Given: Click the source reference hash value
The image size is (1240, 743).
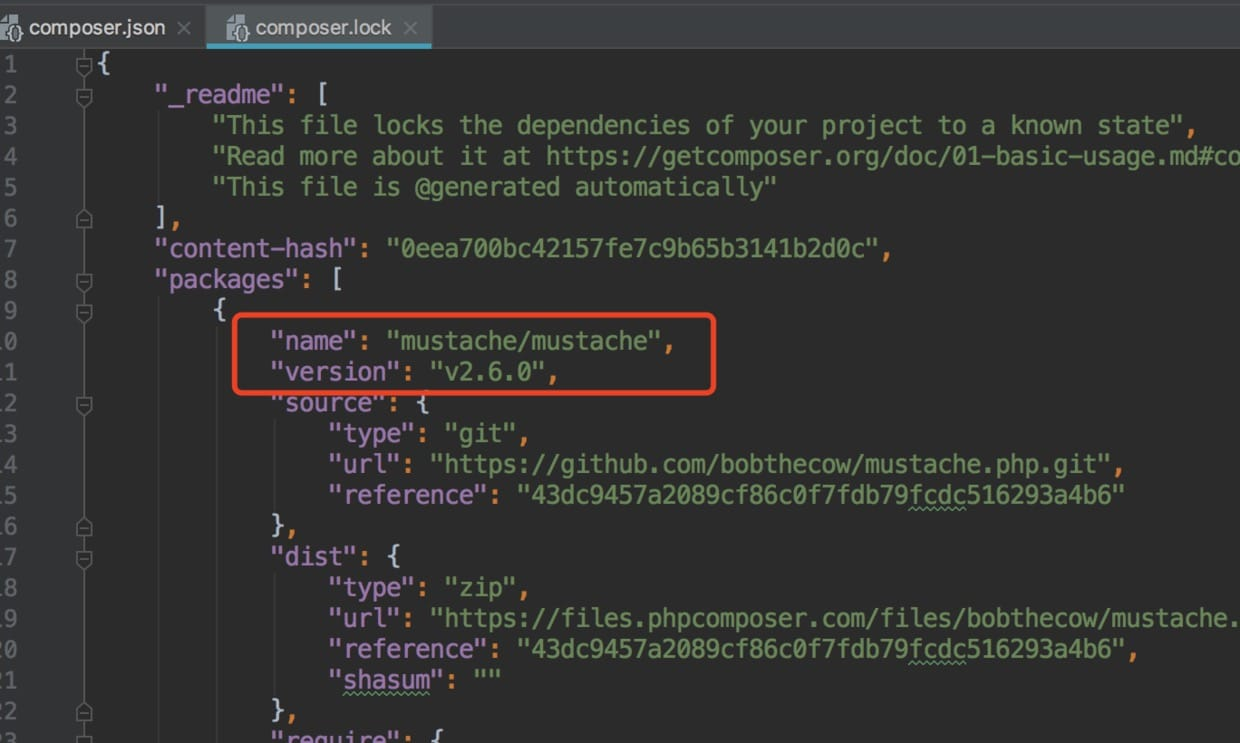Looking at the screenshot, I should pos(821,495).
